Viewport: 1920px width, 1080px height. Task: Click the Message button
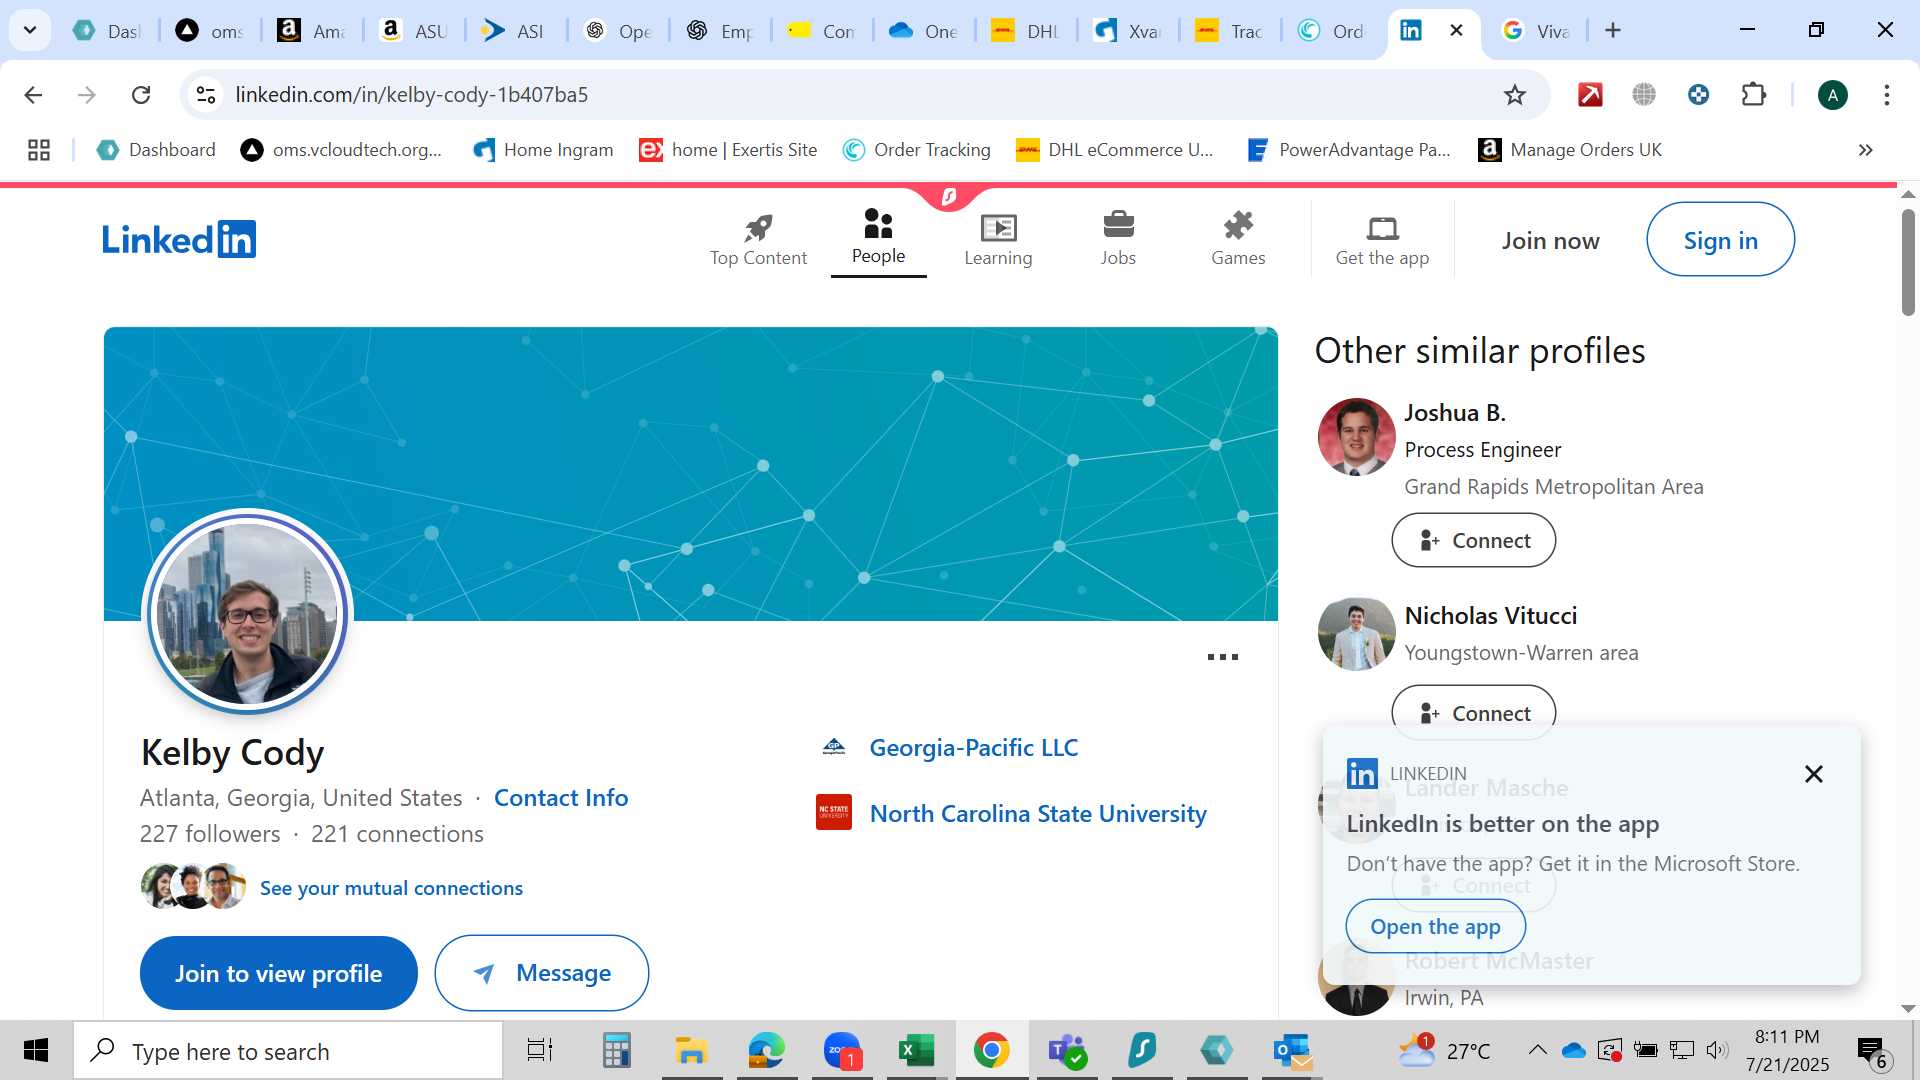[542, 973]
